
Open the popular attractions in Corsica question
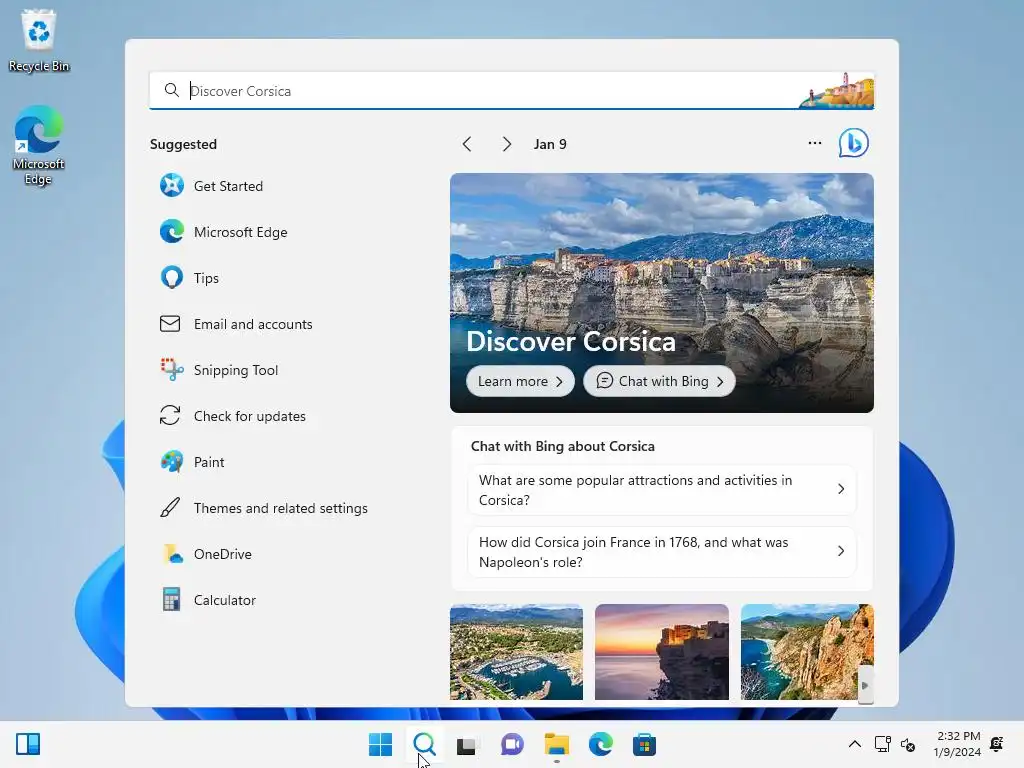click(x=662, y=490)
